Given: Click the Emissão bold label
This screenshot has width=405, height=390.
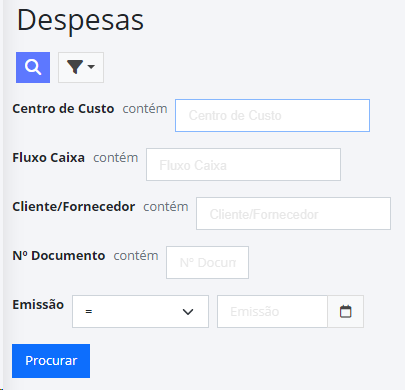Looking at the screenshot, I should coord(38,305).
